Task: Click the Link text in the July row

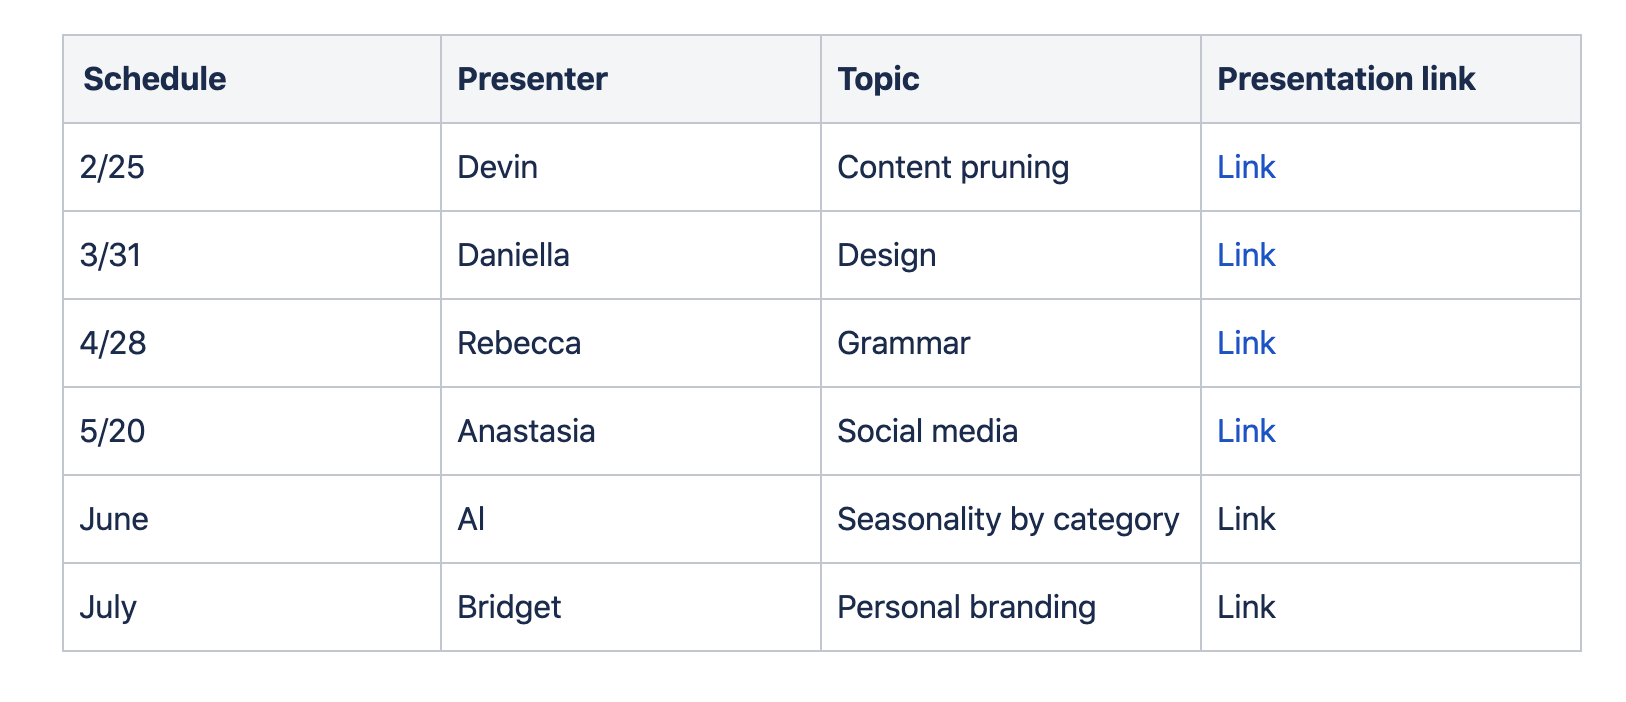Action: (x=1246, y=607)
